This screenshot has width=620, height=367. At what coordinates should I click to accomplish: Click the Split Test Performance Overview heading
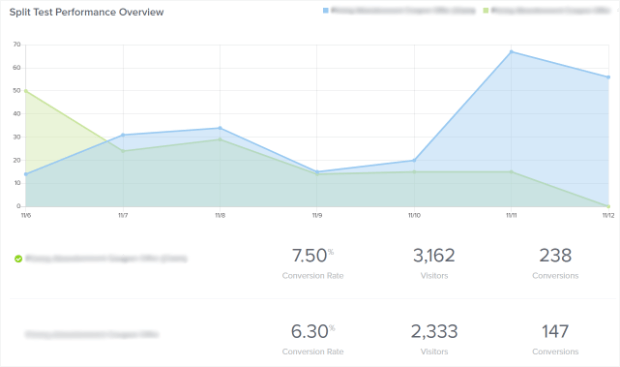click(86, 12)
